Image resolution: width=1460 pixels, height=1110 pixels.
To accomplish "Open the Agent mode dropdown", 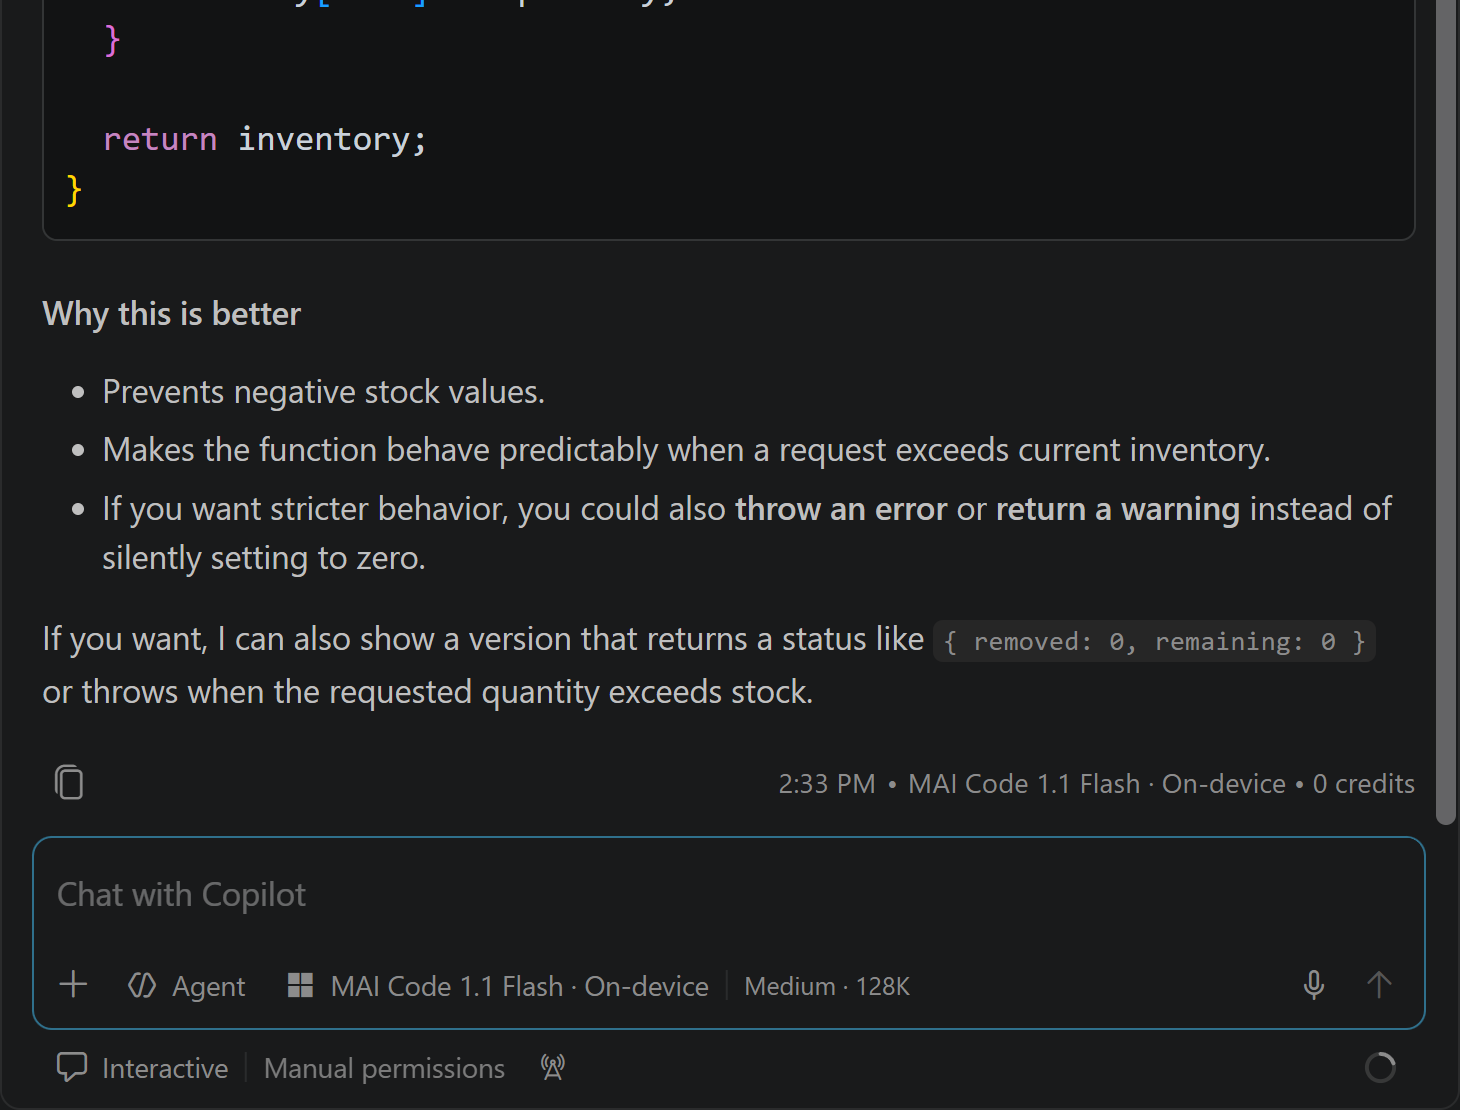I will pyautogui.click(x=186, y=986).
